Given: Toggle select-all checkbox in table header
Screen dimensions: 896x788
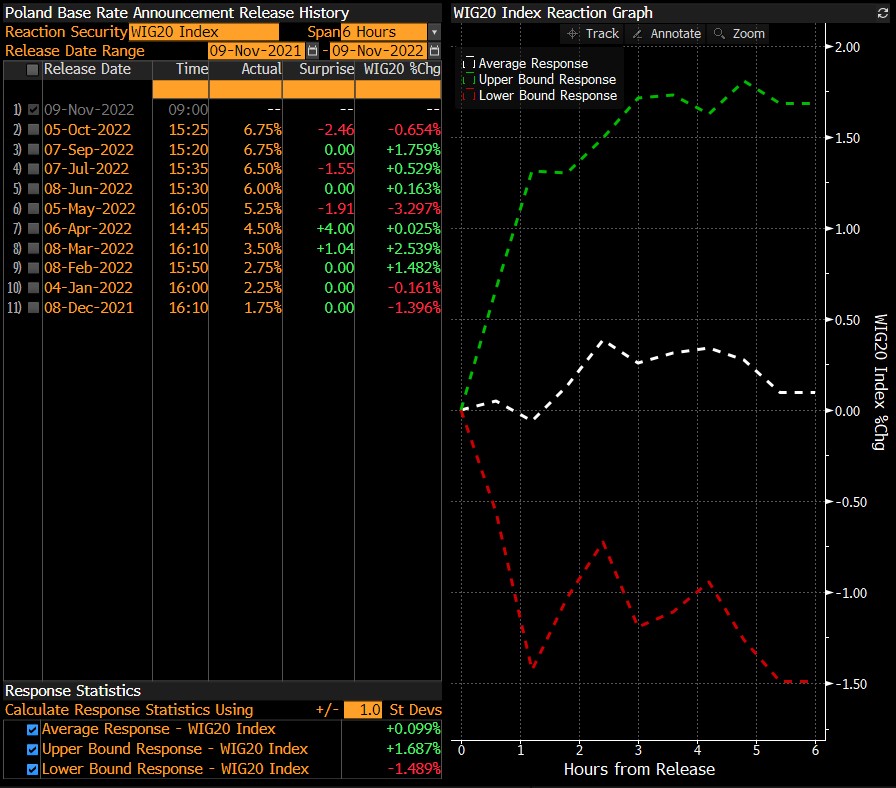Looking at the screenshot, I should click(33, 70).
